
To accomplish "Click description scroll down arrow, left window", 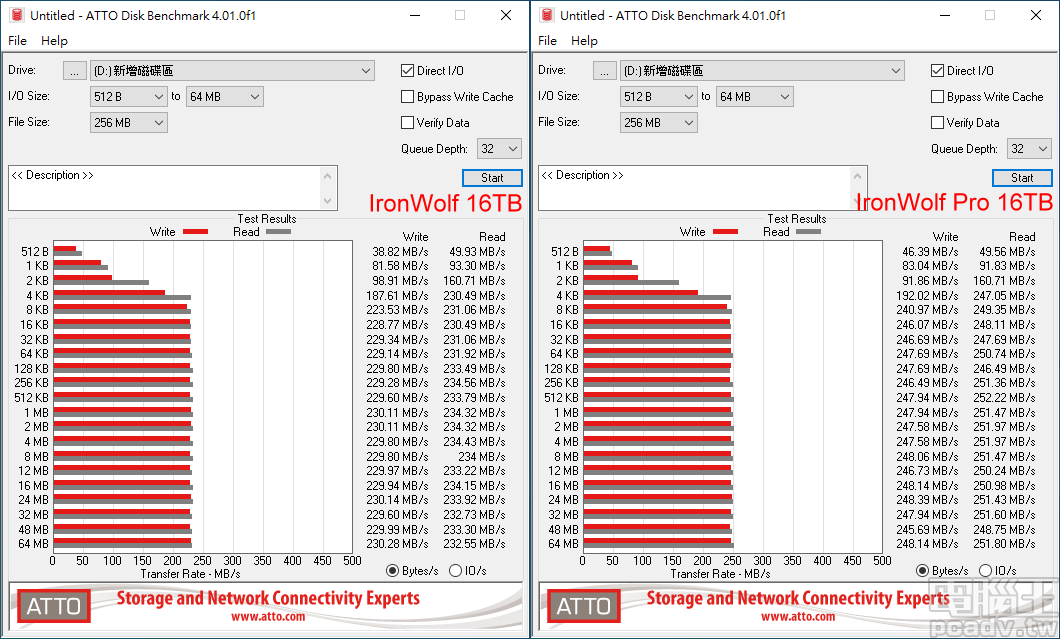I will click(x=328, y=201).
